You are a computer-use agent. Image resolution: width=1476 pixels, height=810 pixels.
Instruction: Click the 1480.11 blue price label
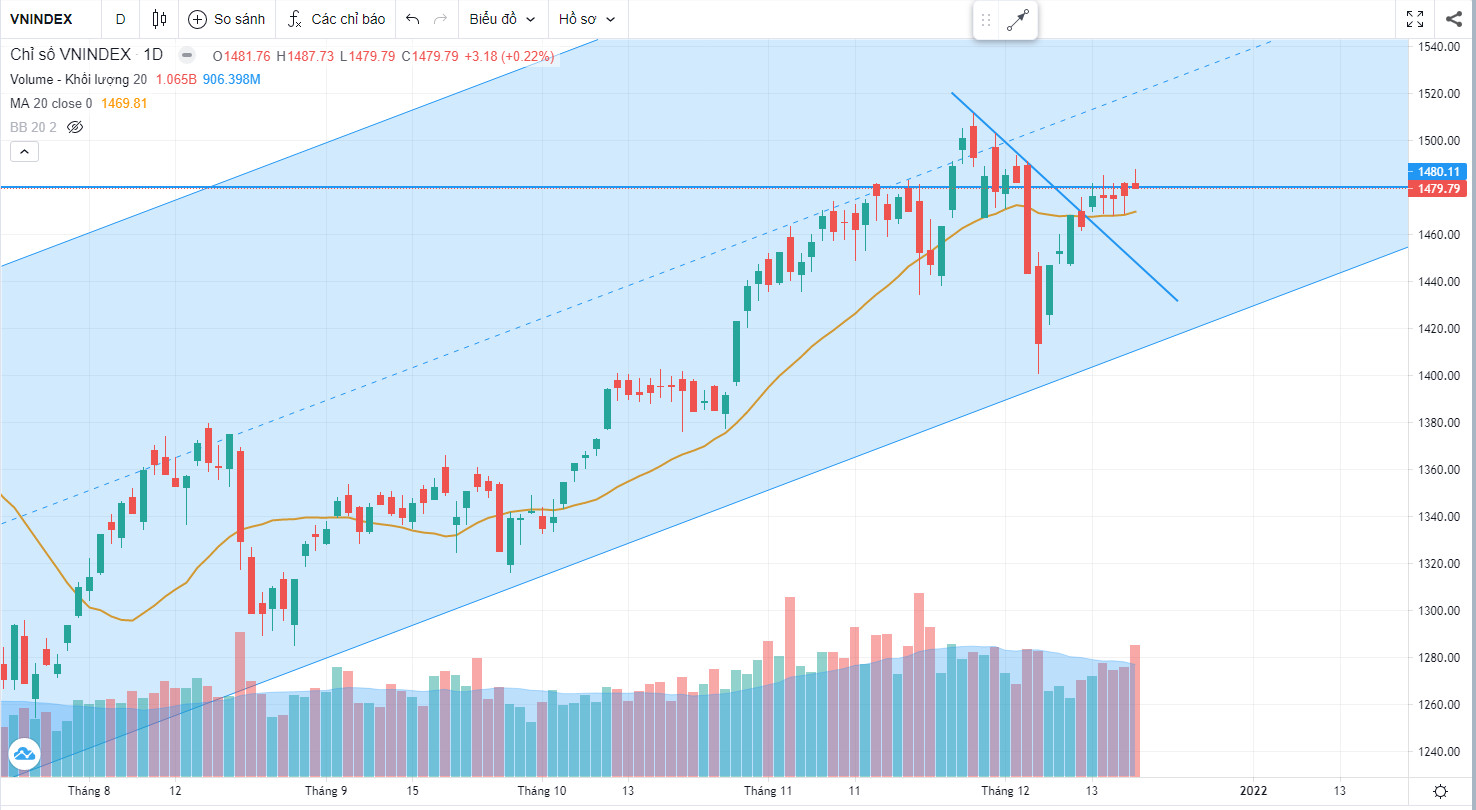pos(1439,172)
